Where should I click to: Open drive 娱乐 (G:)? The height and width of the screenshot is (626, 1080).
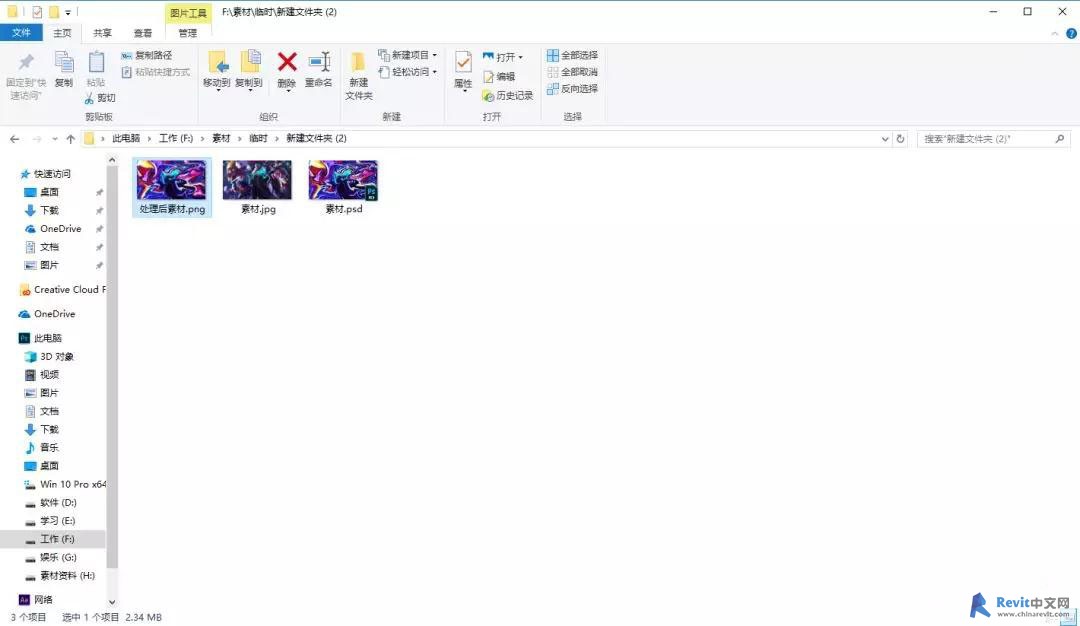click(x=58, y=557)
